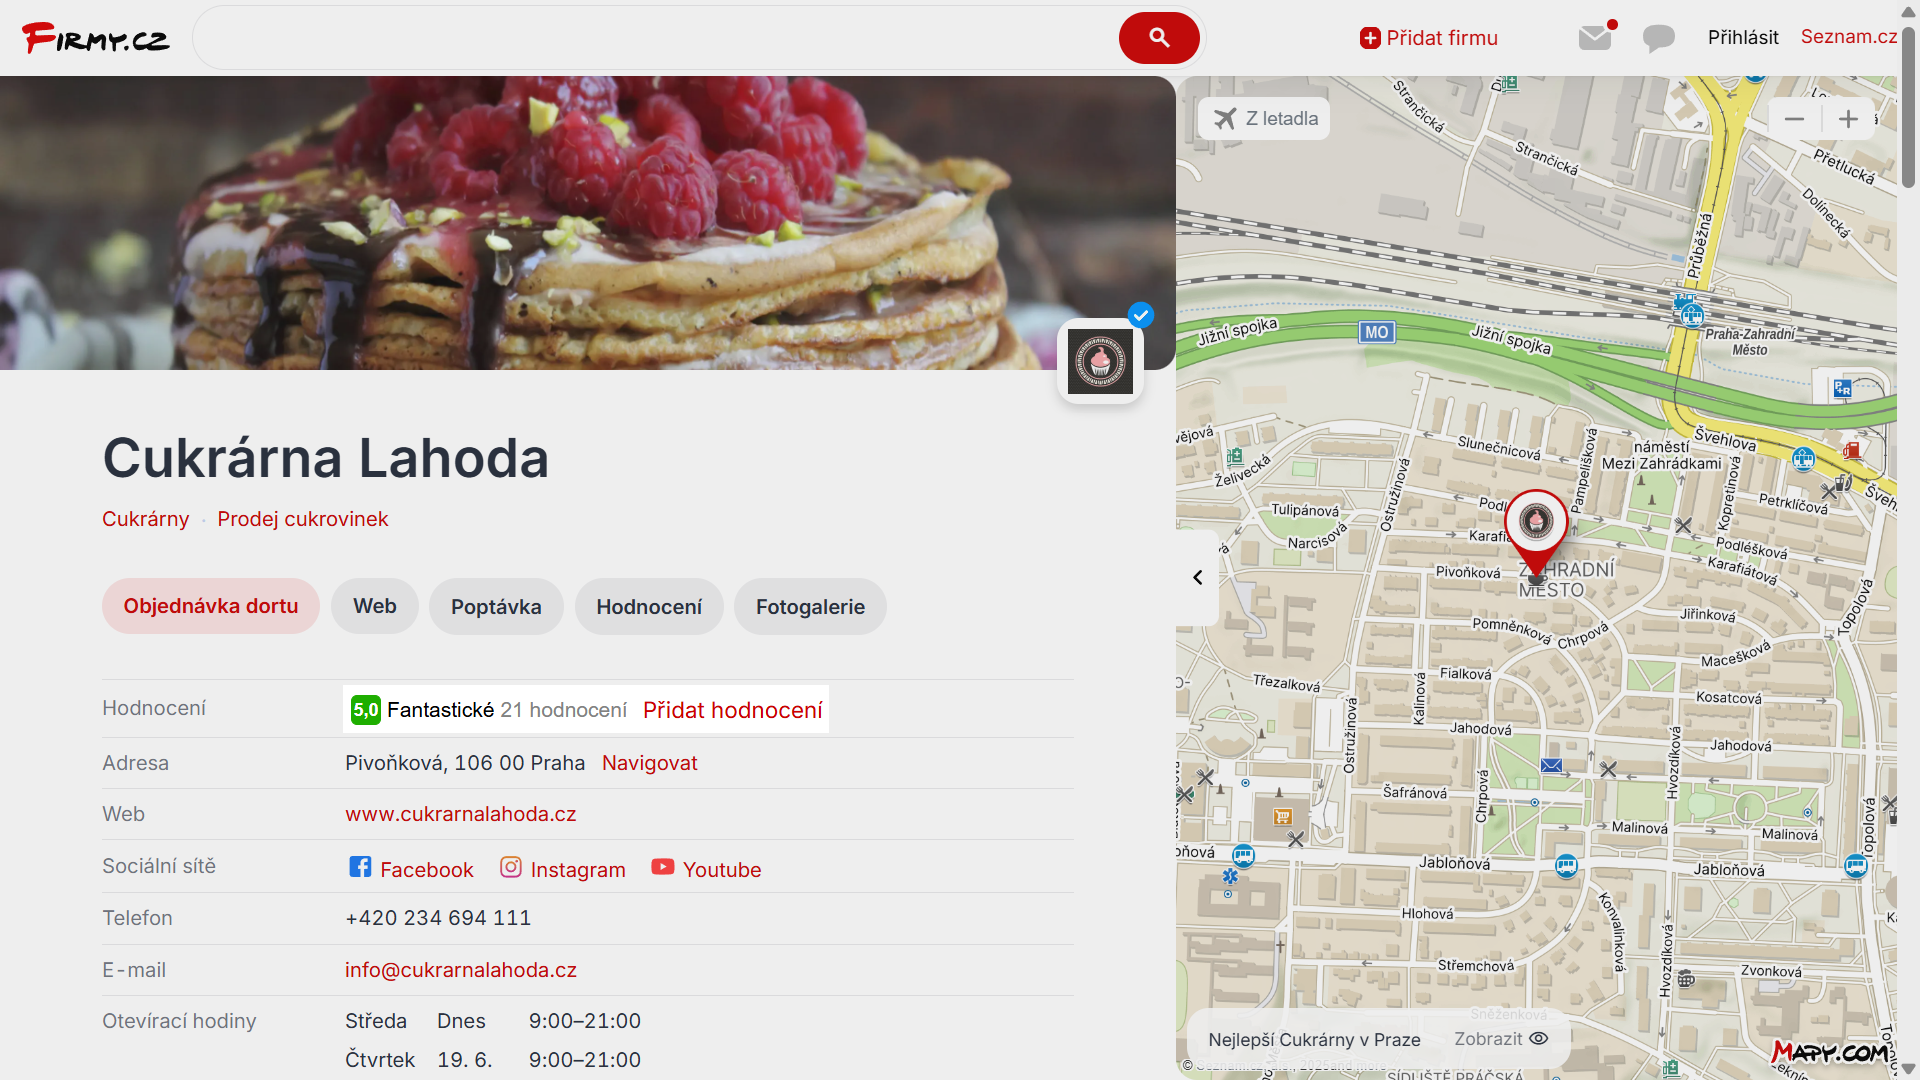Click the Facebook social icon
1920x1080 pixels.
[360, 867]
